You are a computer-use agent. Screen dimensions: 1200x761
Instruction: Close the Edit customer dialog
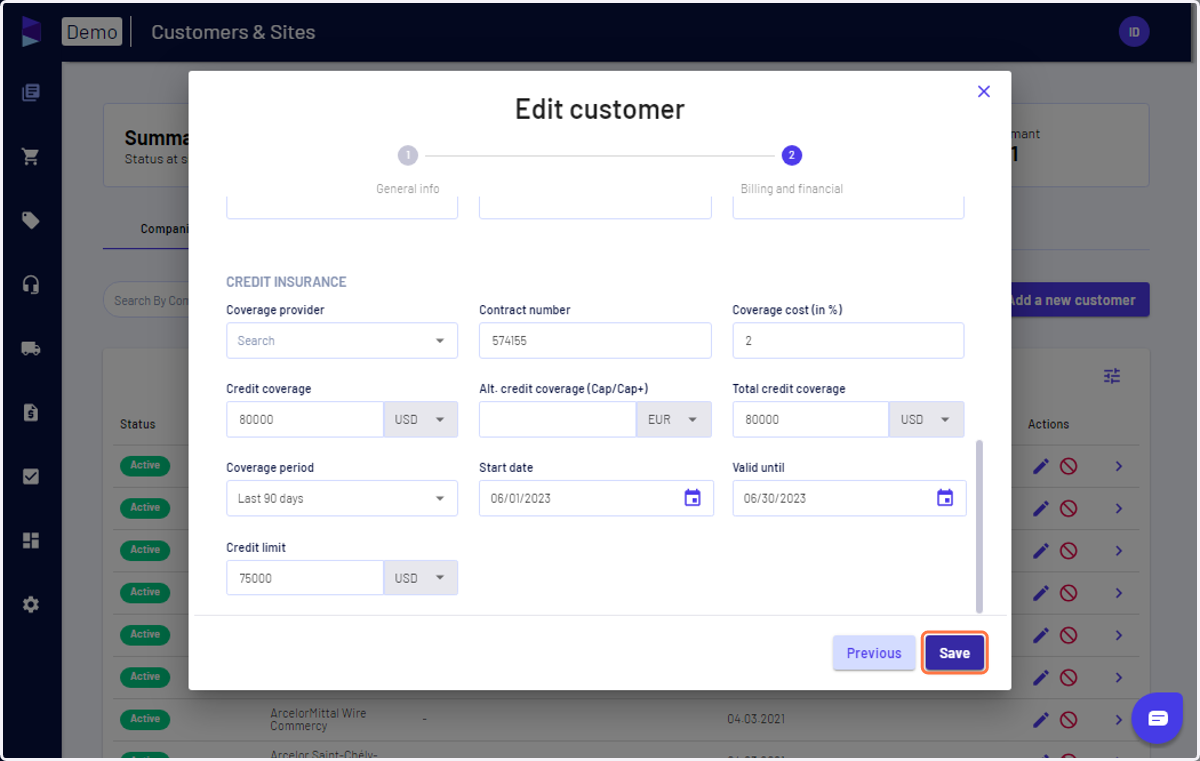click(984, 91)
